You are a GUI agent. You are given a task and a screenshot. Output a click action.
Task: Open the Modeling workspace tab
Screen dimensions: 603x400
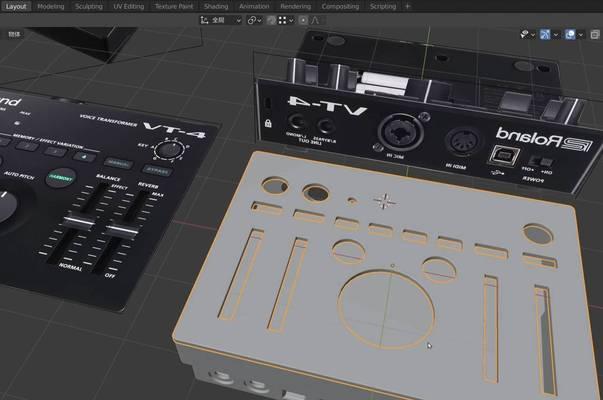[x=51, y=6]
